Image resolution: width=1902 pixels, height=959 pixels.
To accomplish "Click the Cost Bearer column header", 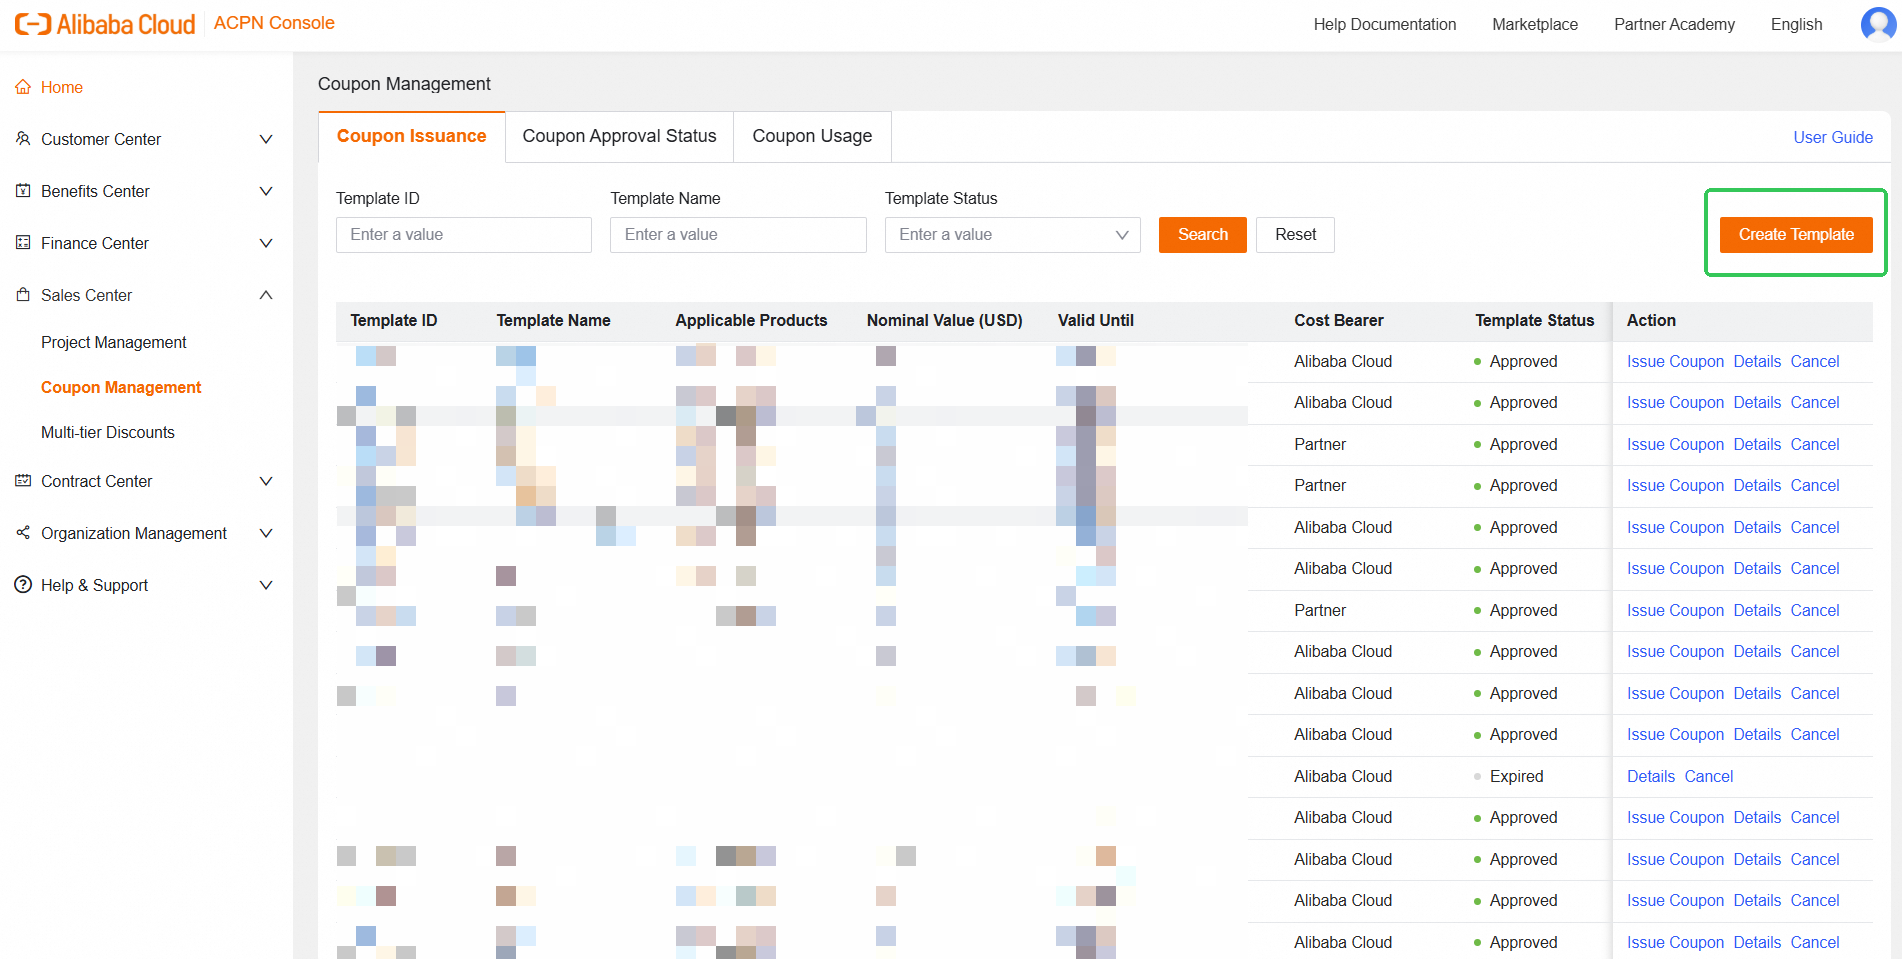I will [1339, 320].
